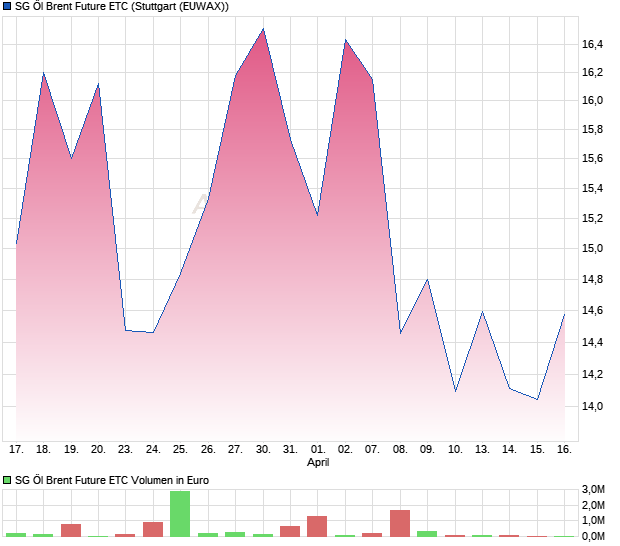The image size is (620, 546).
Task: Click the '01.' date label above April
Action: coord(317,450)
